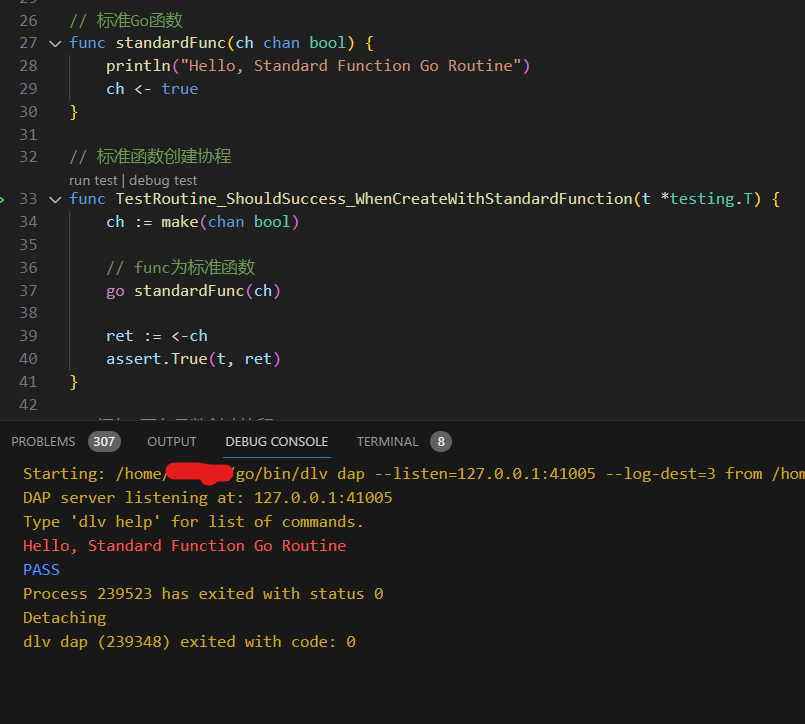The width and height of the screenshot is (805, 724).
Task: Click the 'Process 239523 has exited' line
Action: click(202, 594)
